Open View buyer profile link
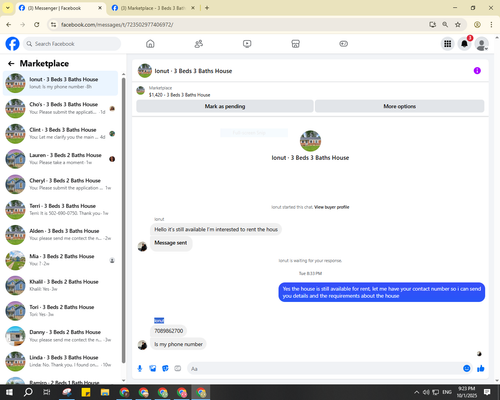Viewport: 500px width, 400px height. (332, 207)
